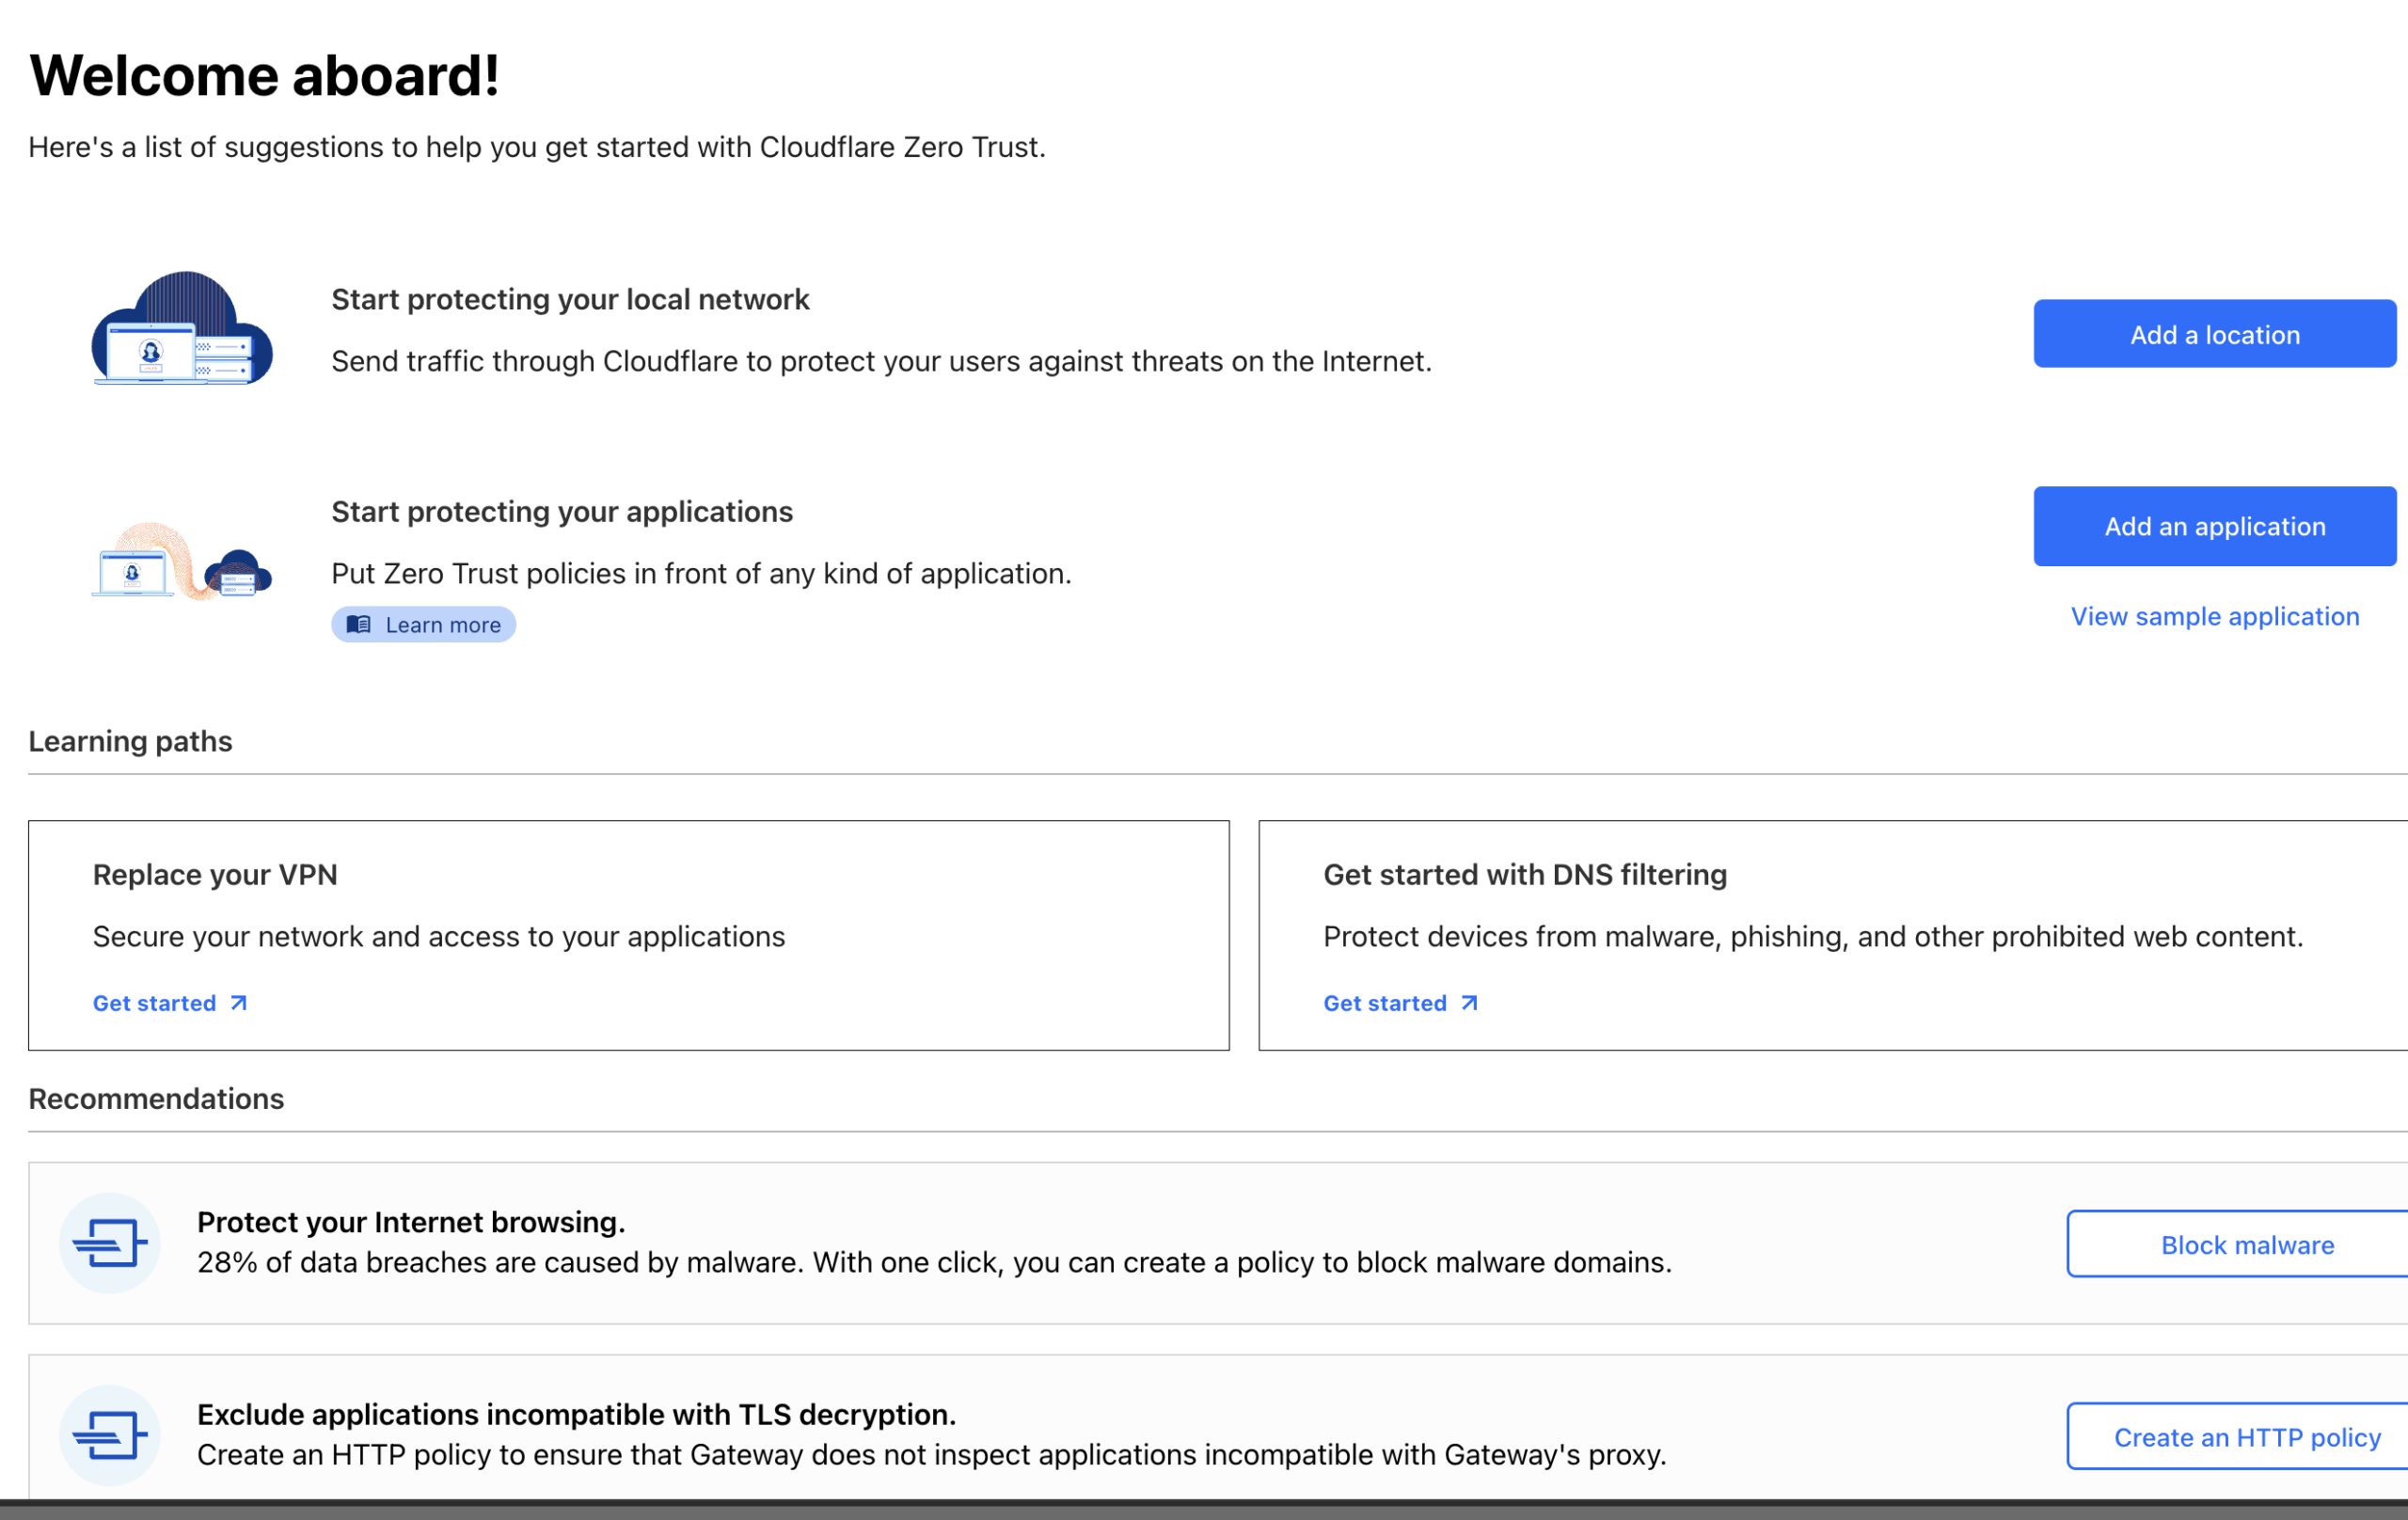Click the local network cloud illustration
The width and height of the screenshot is (2408, 1520).
click(x=182, y=328)
